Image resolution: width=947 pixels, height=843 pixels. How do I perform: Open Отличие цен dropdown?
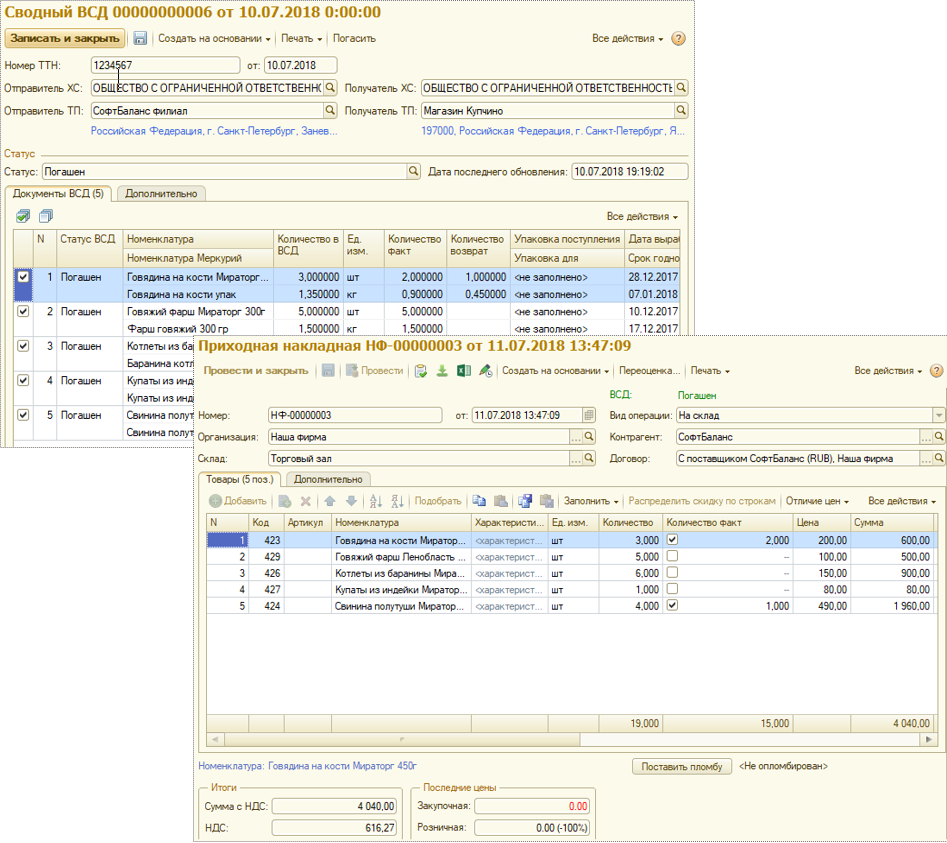pos(817,501)
